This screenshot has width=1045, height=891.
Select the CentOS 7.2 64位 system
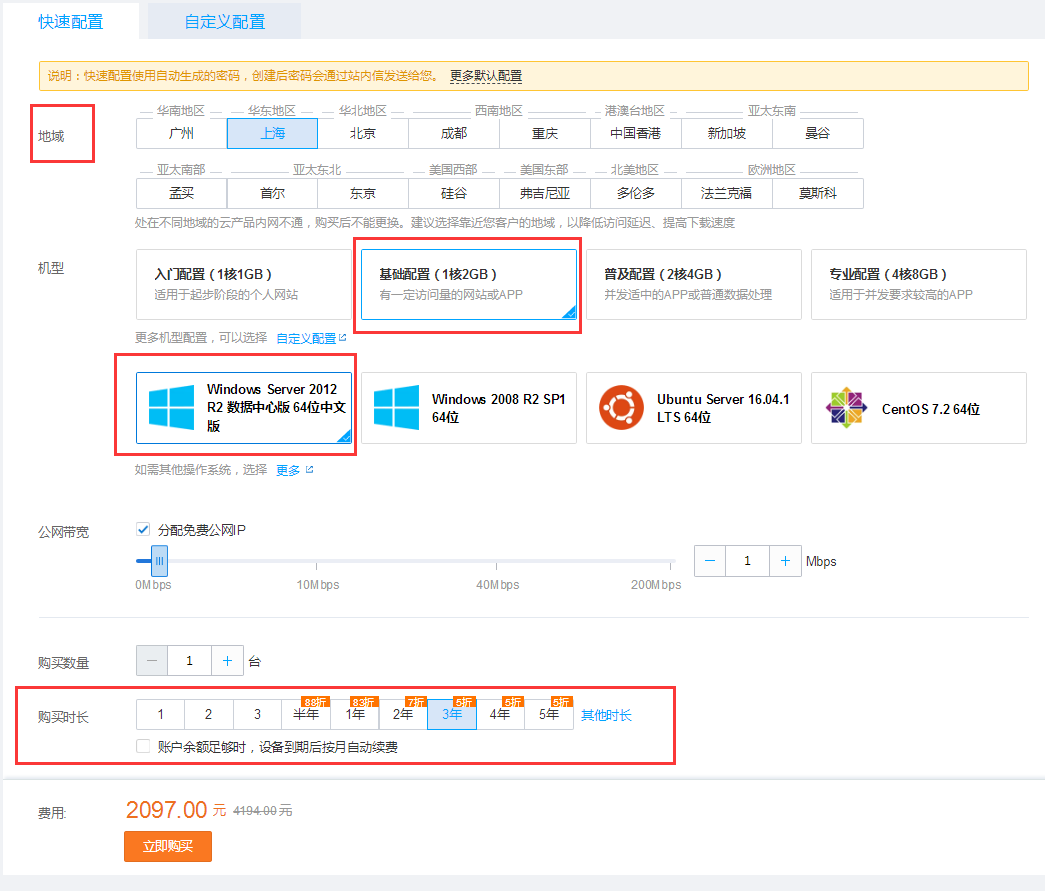918,408
